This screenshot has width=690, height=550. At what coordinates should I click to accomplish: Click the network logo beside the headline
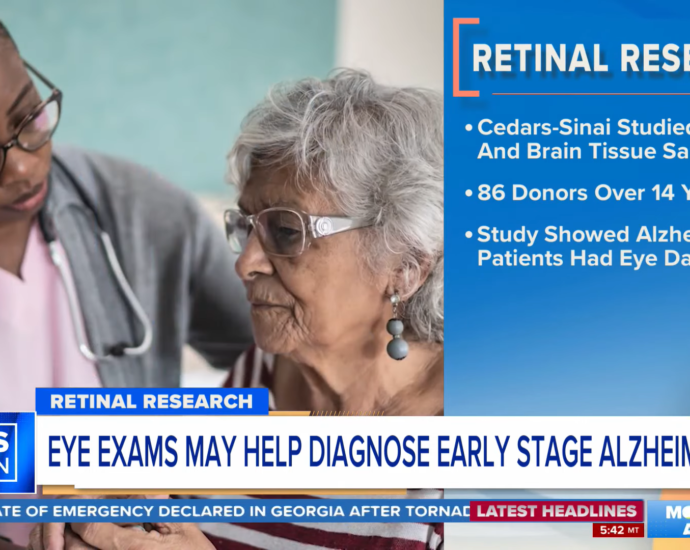click(x=17, y=452)
